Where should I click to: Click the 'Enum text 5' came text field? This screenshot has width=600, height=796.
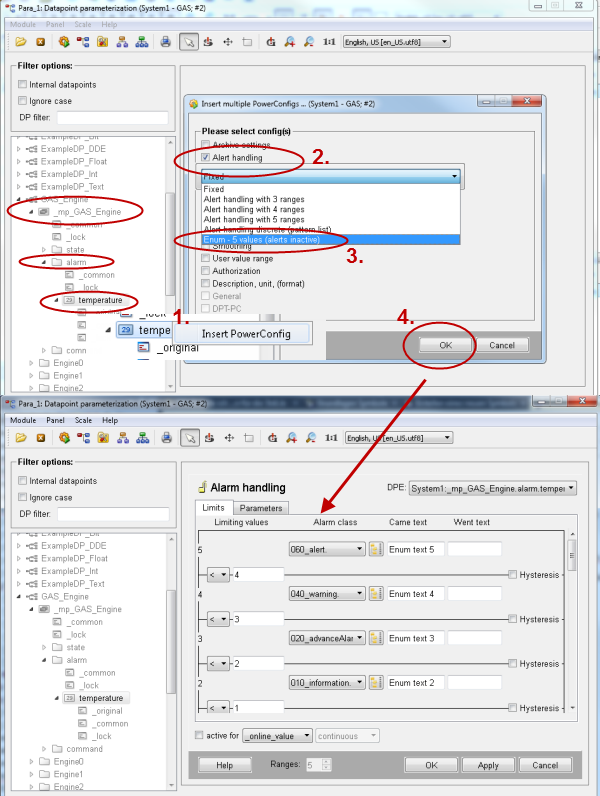[414, 549]
